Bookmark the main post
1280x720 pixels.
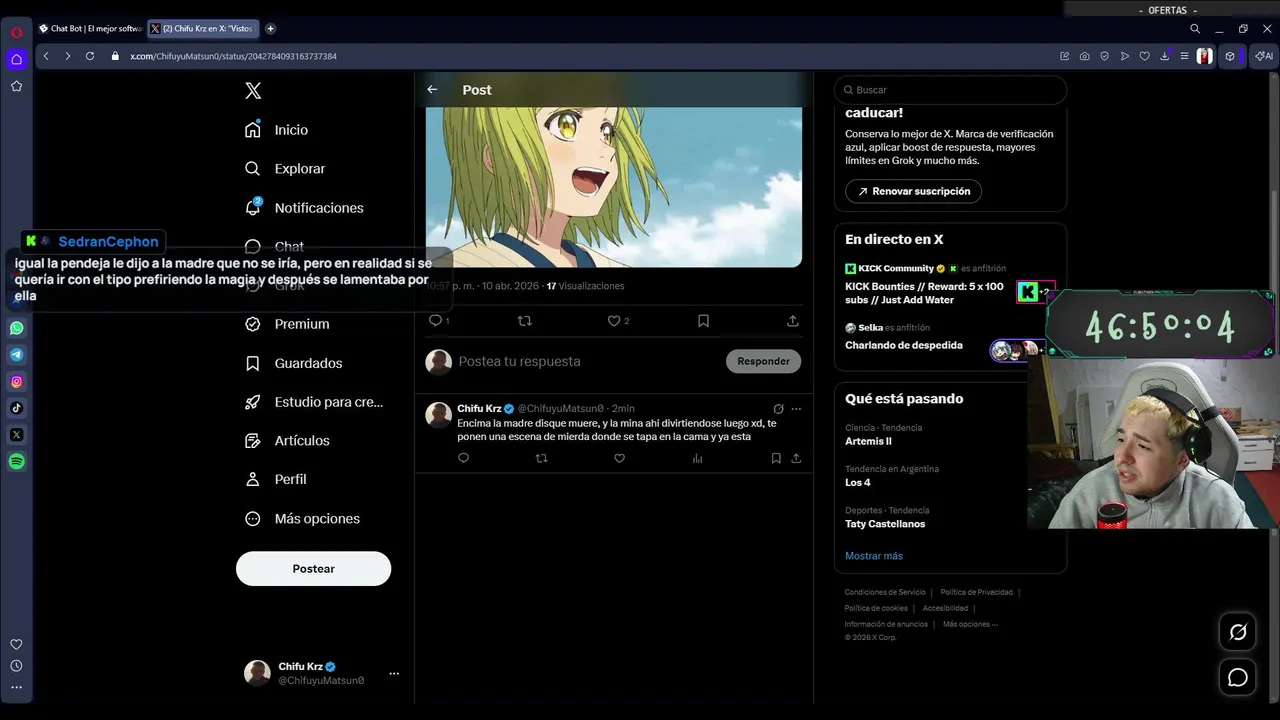click(x=703, y=321)
